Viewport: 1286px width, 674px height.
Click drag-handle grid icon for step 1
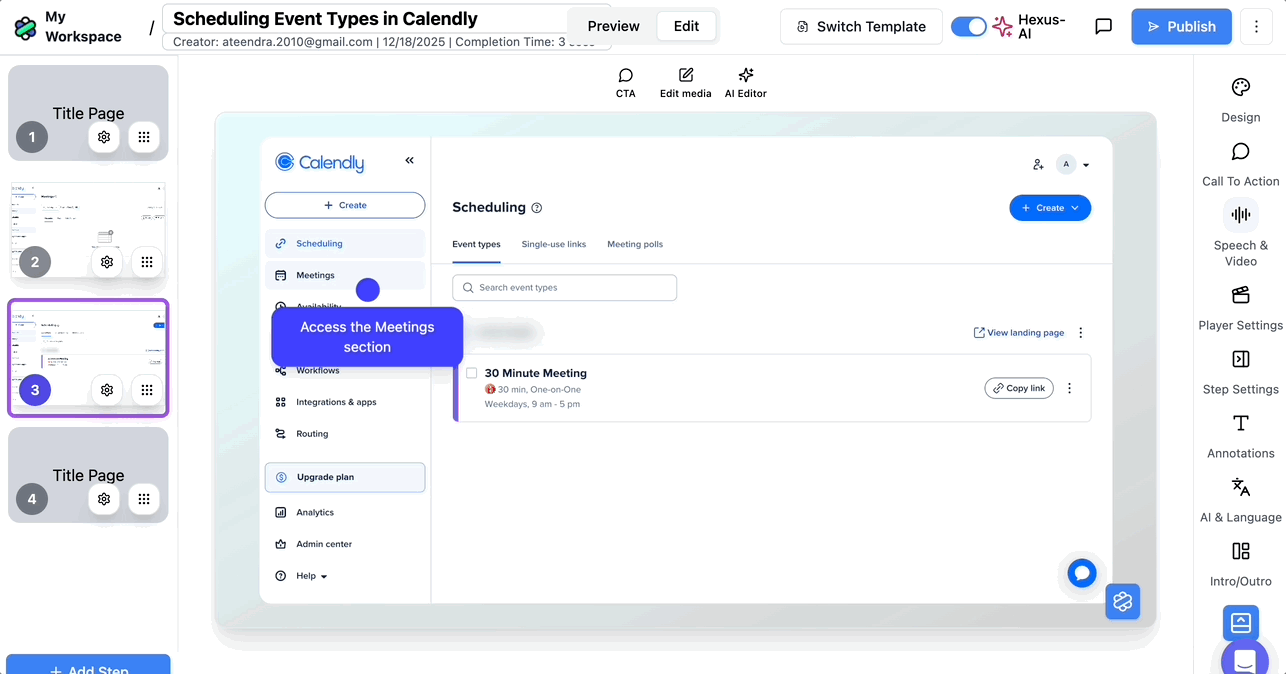[144, 137]
